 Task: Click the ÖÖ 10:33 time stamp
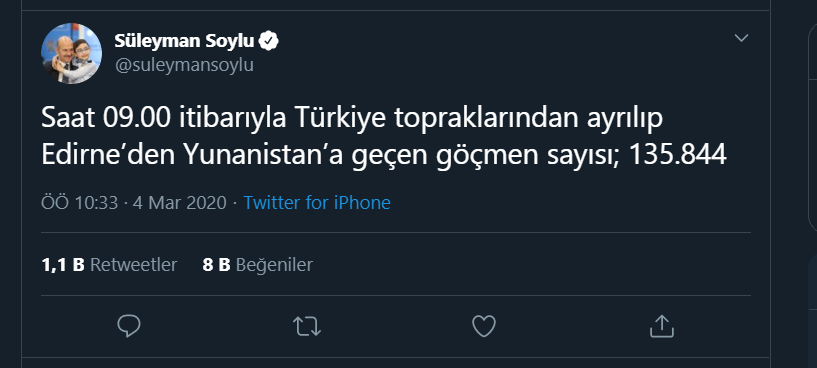80,203
